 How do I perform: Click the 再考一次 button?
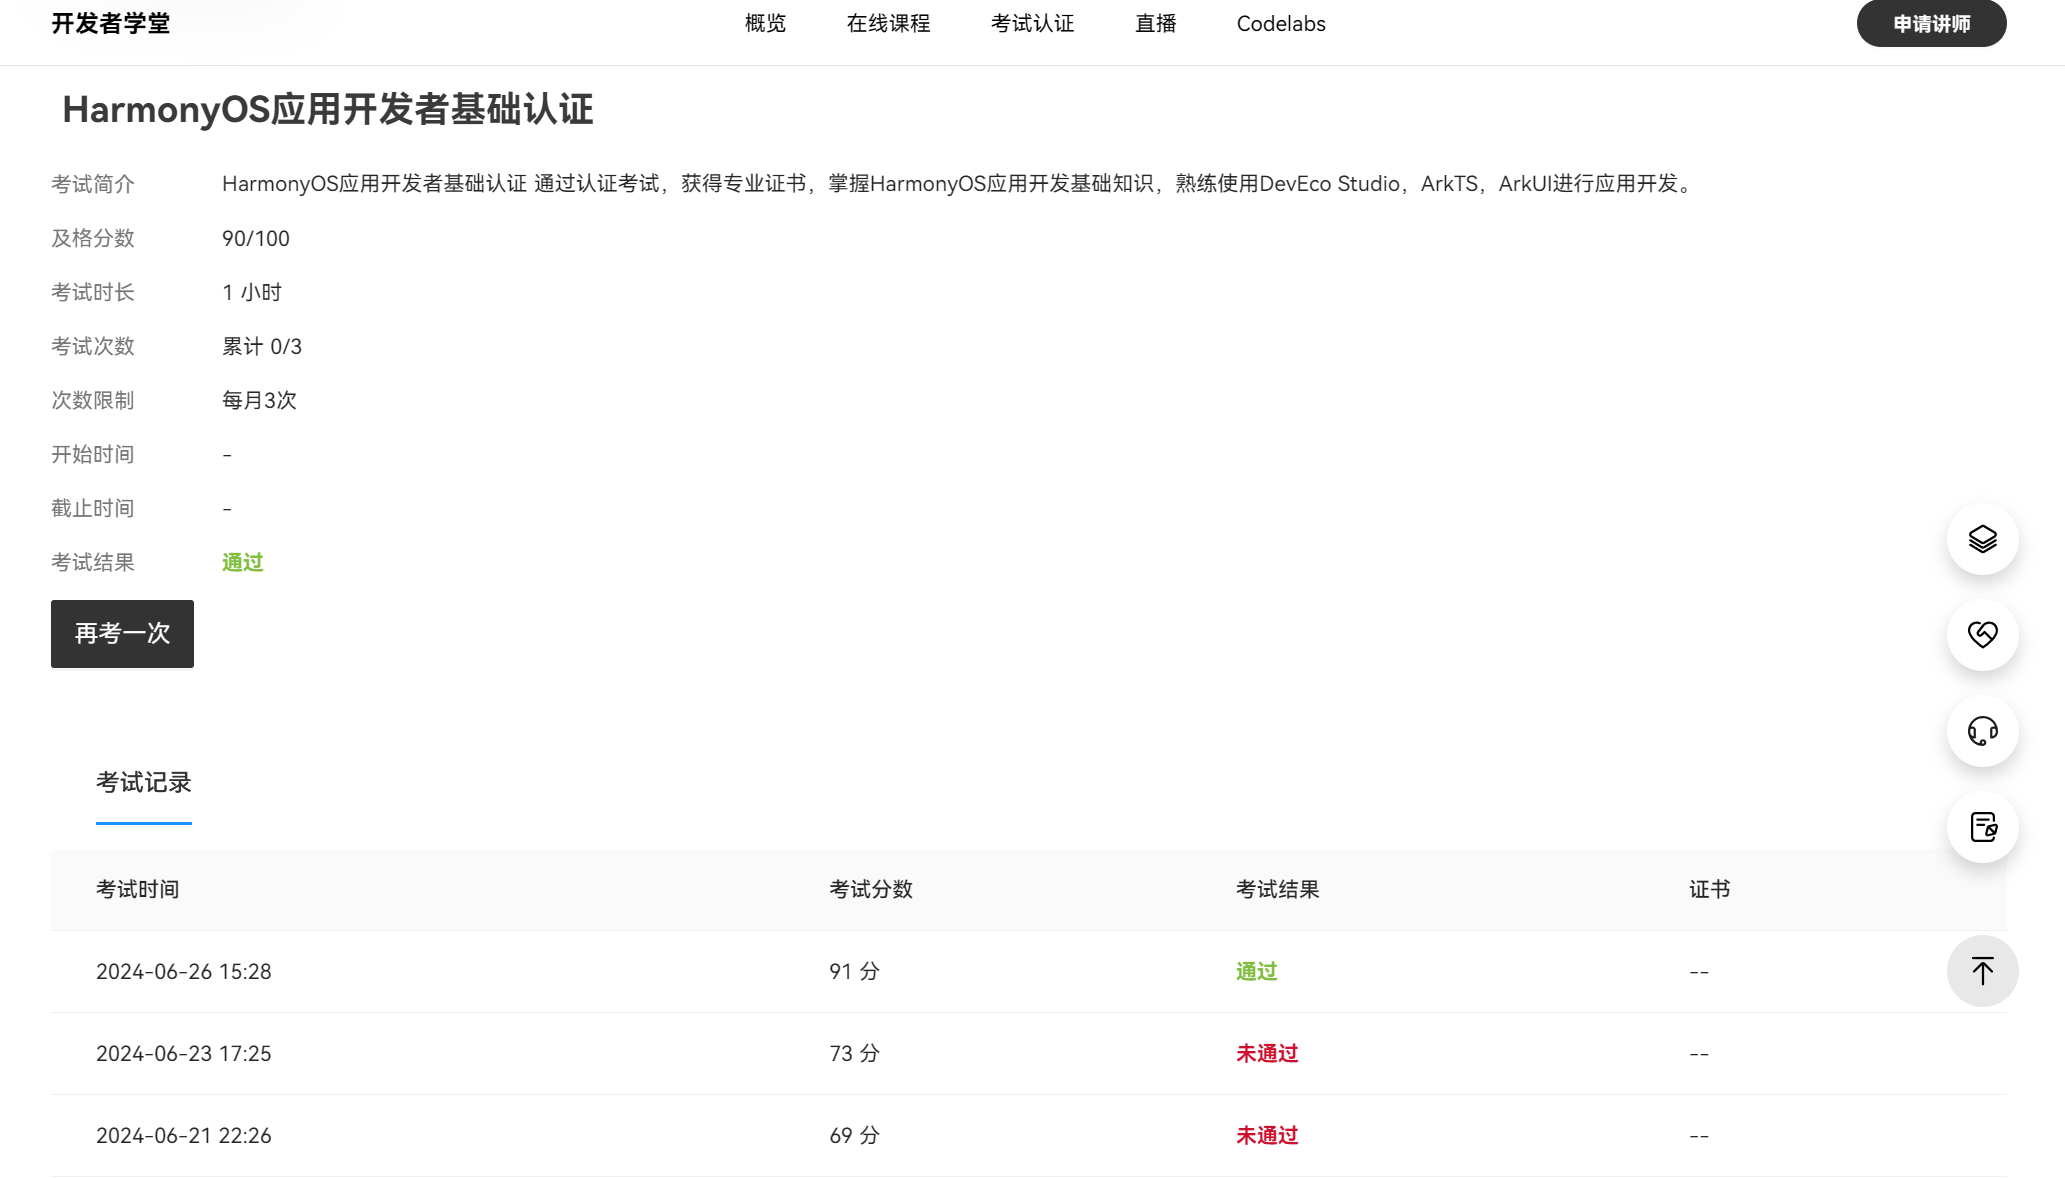pyautogui.click(x=122, y=634)
